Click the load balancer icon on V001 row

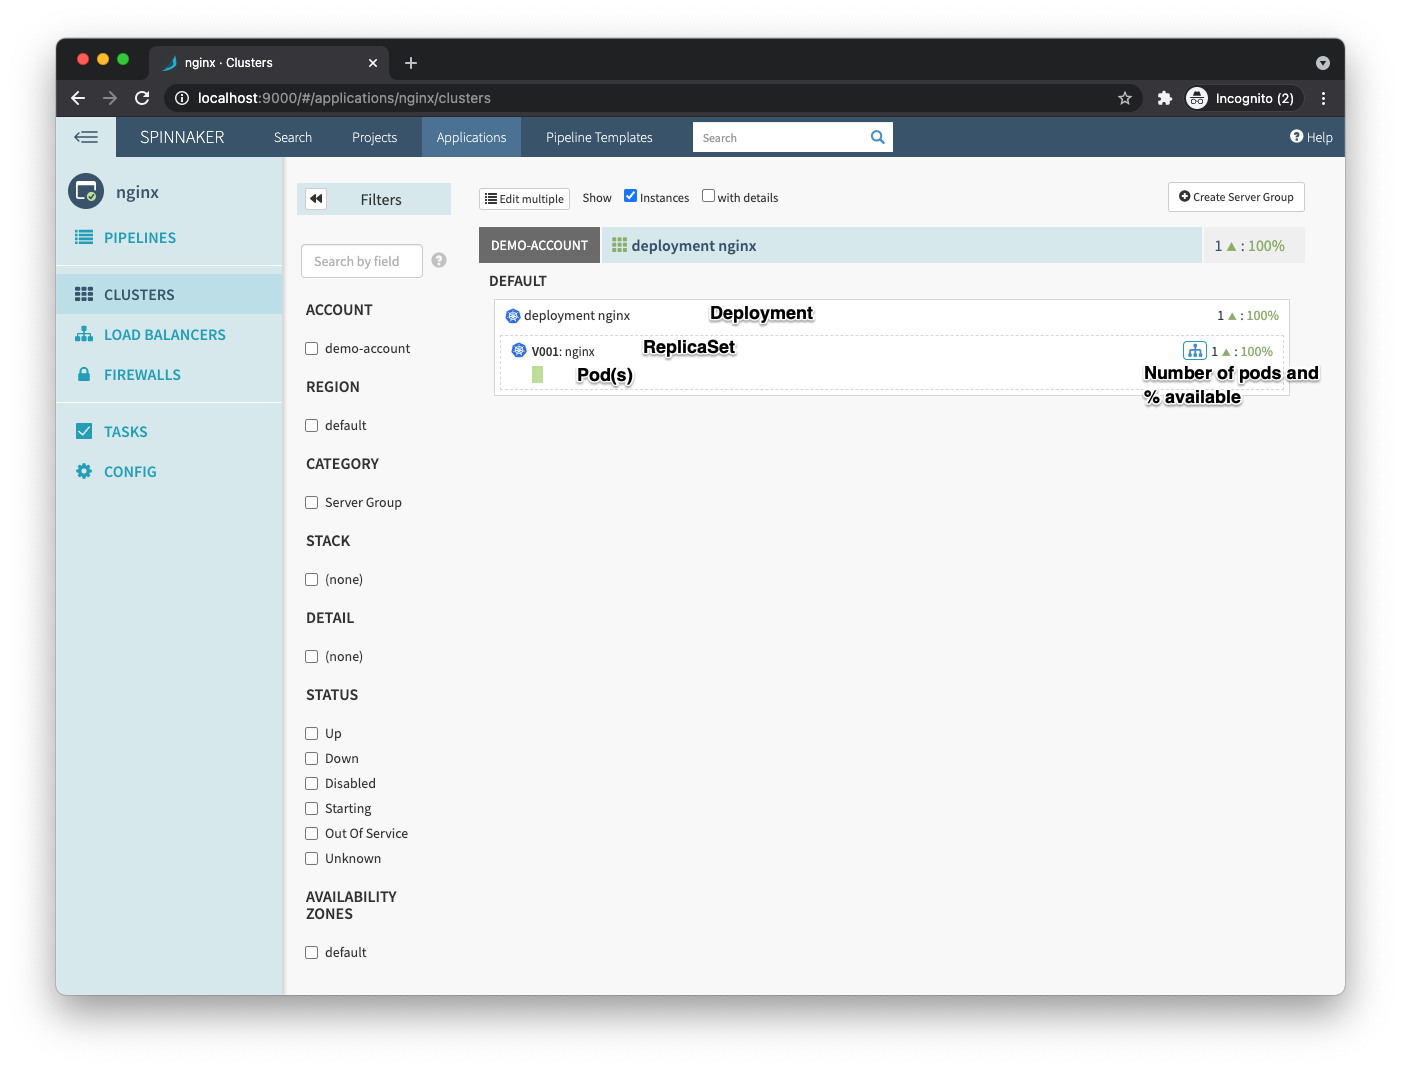tap(1195, 350)
